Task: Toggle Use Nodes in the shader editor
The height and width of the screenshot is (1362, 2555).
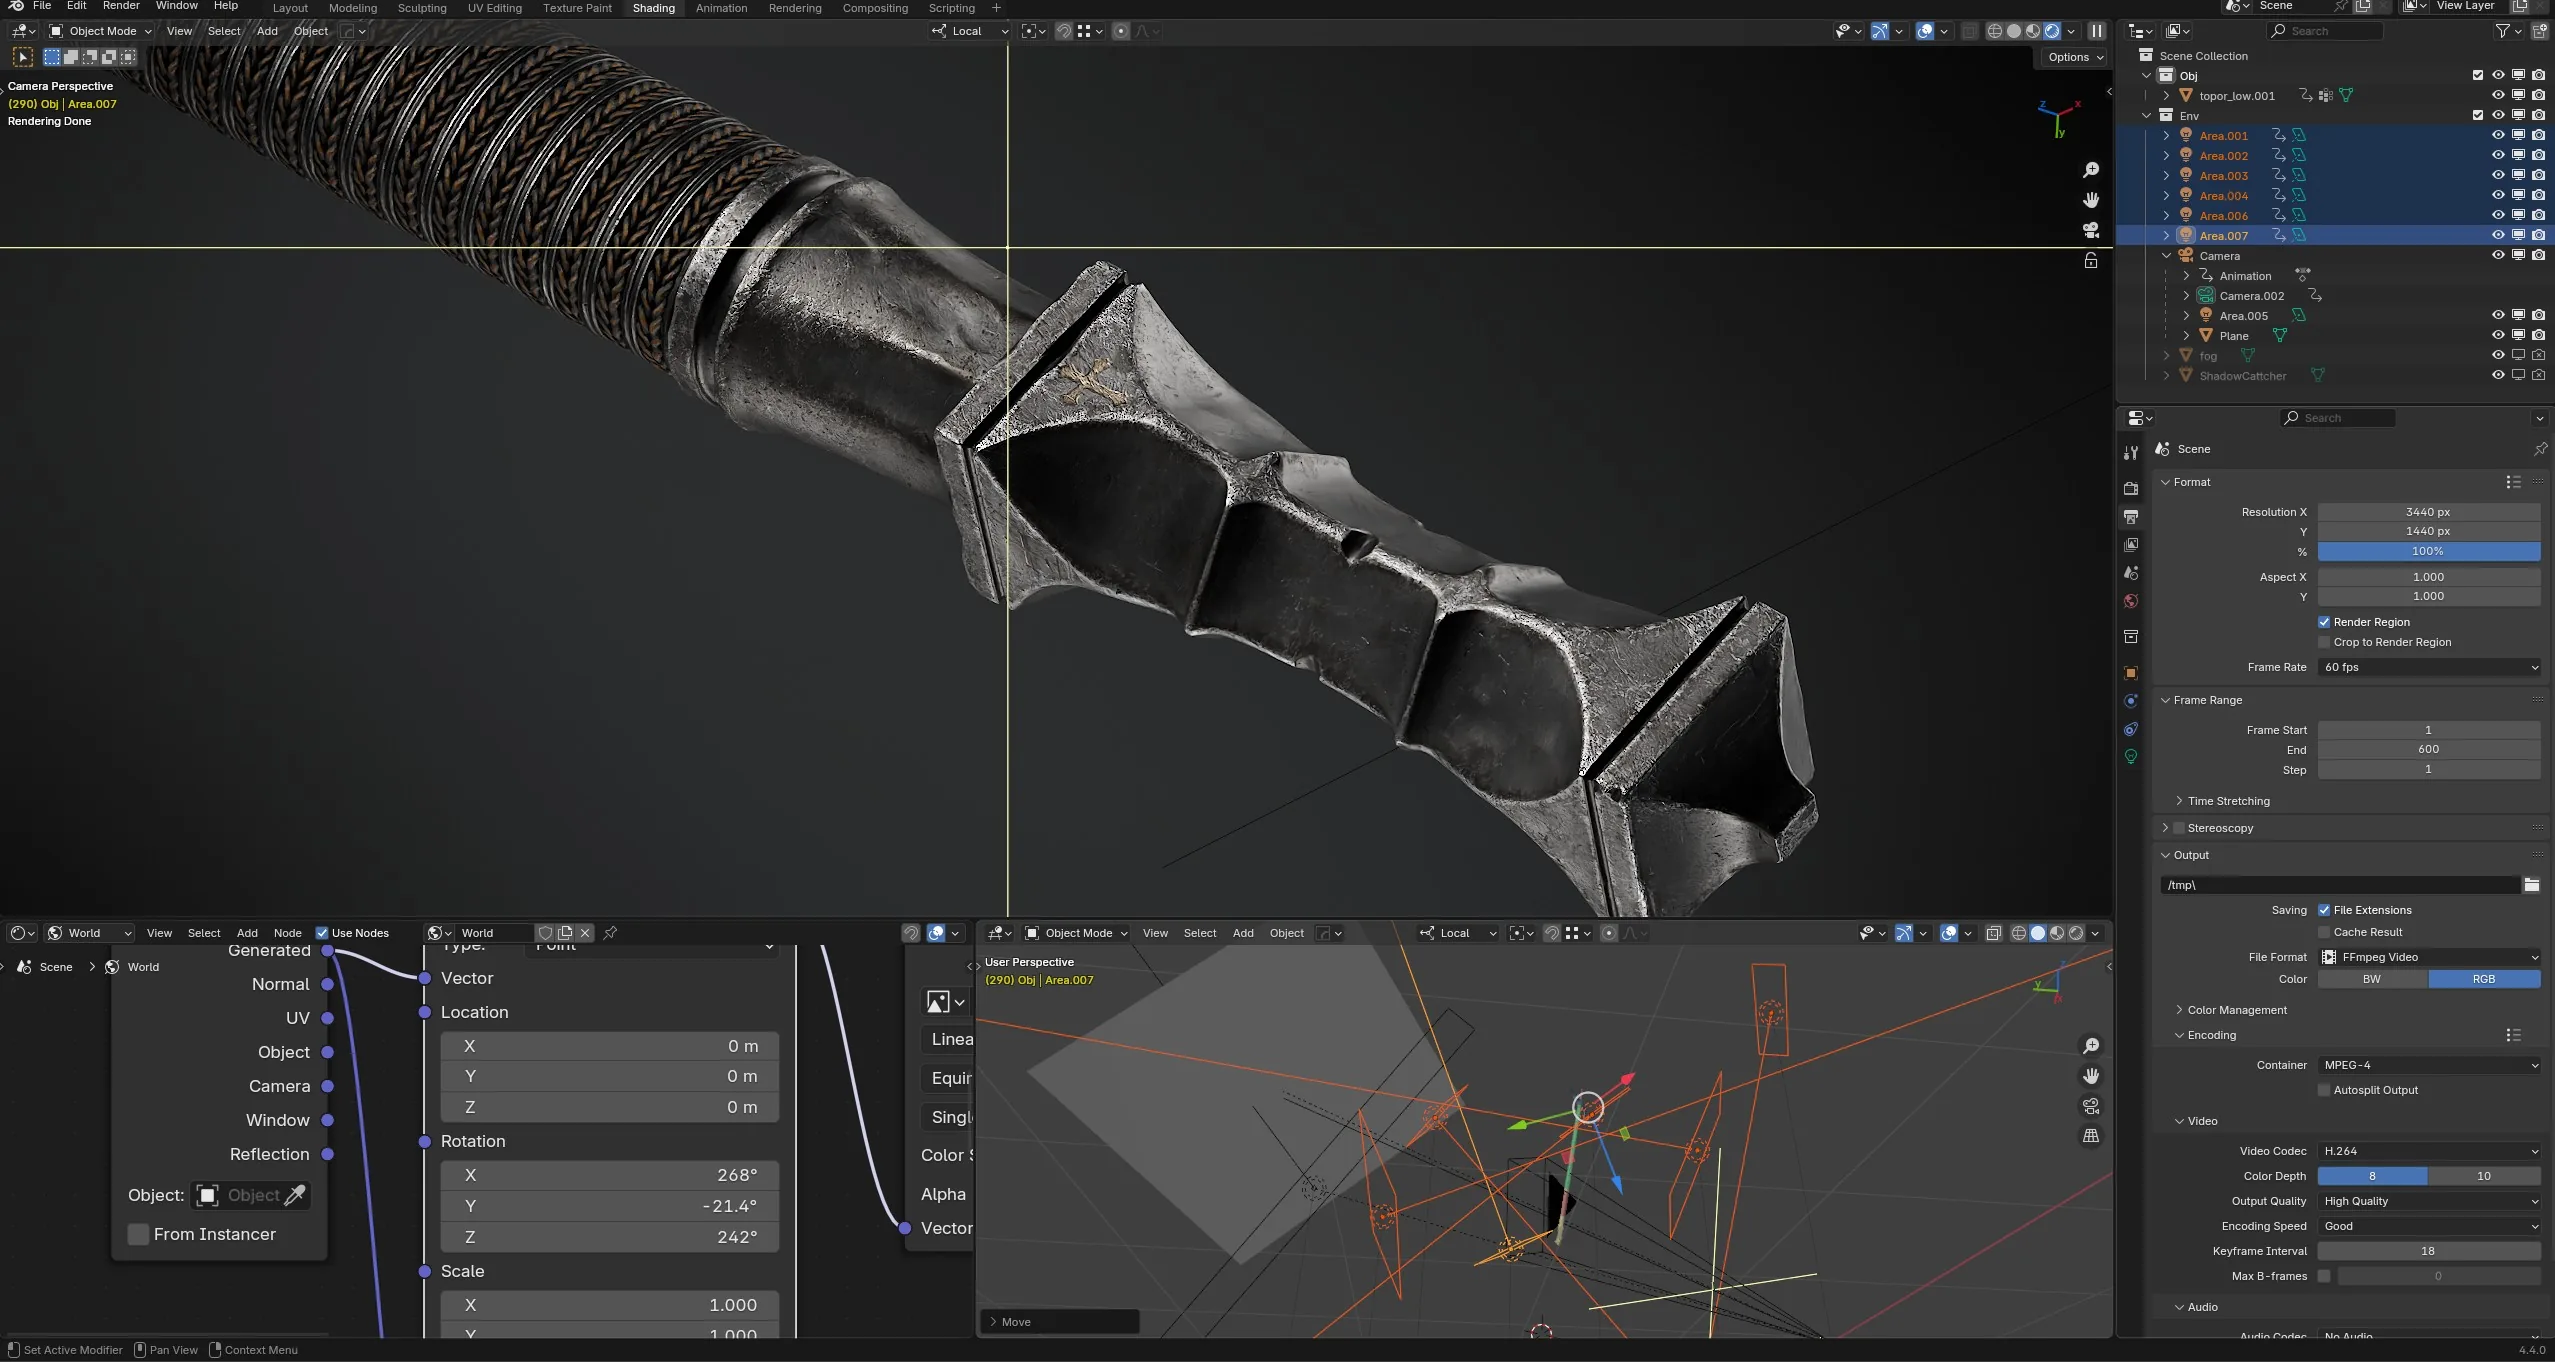Action: pyautogui.click(x=322, y=933)
